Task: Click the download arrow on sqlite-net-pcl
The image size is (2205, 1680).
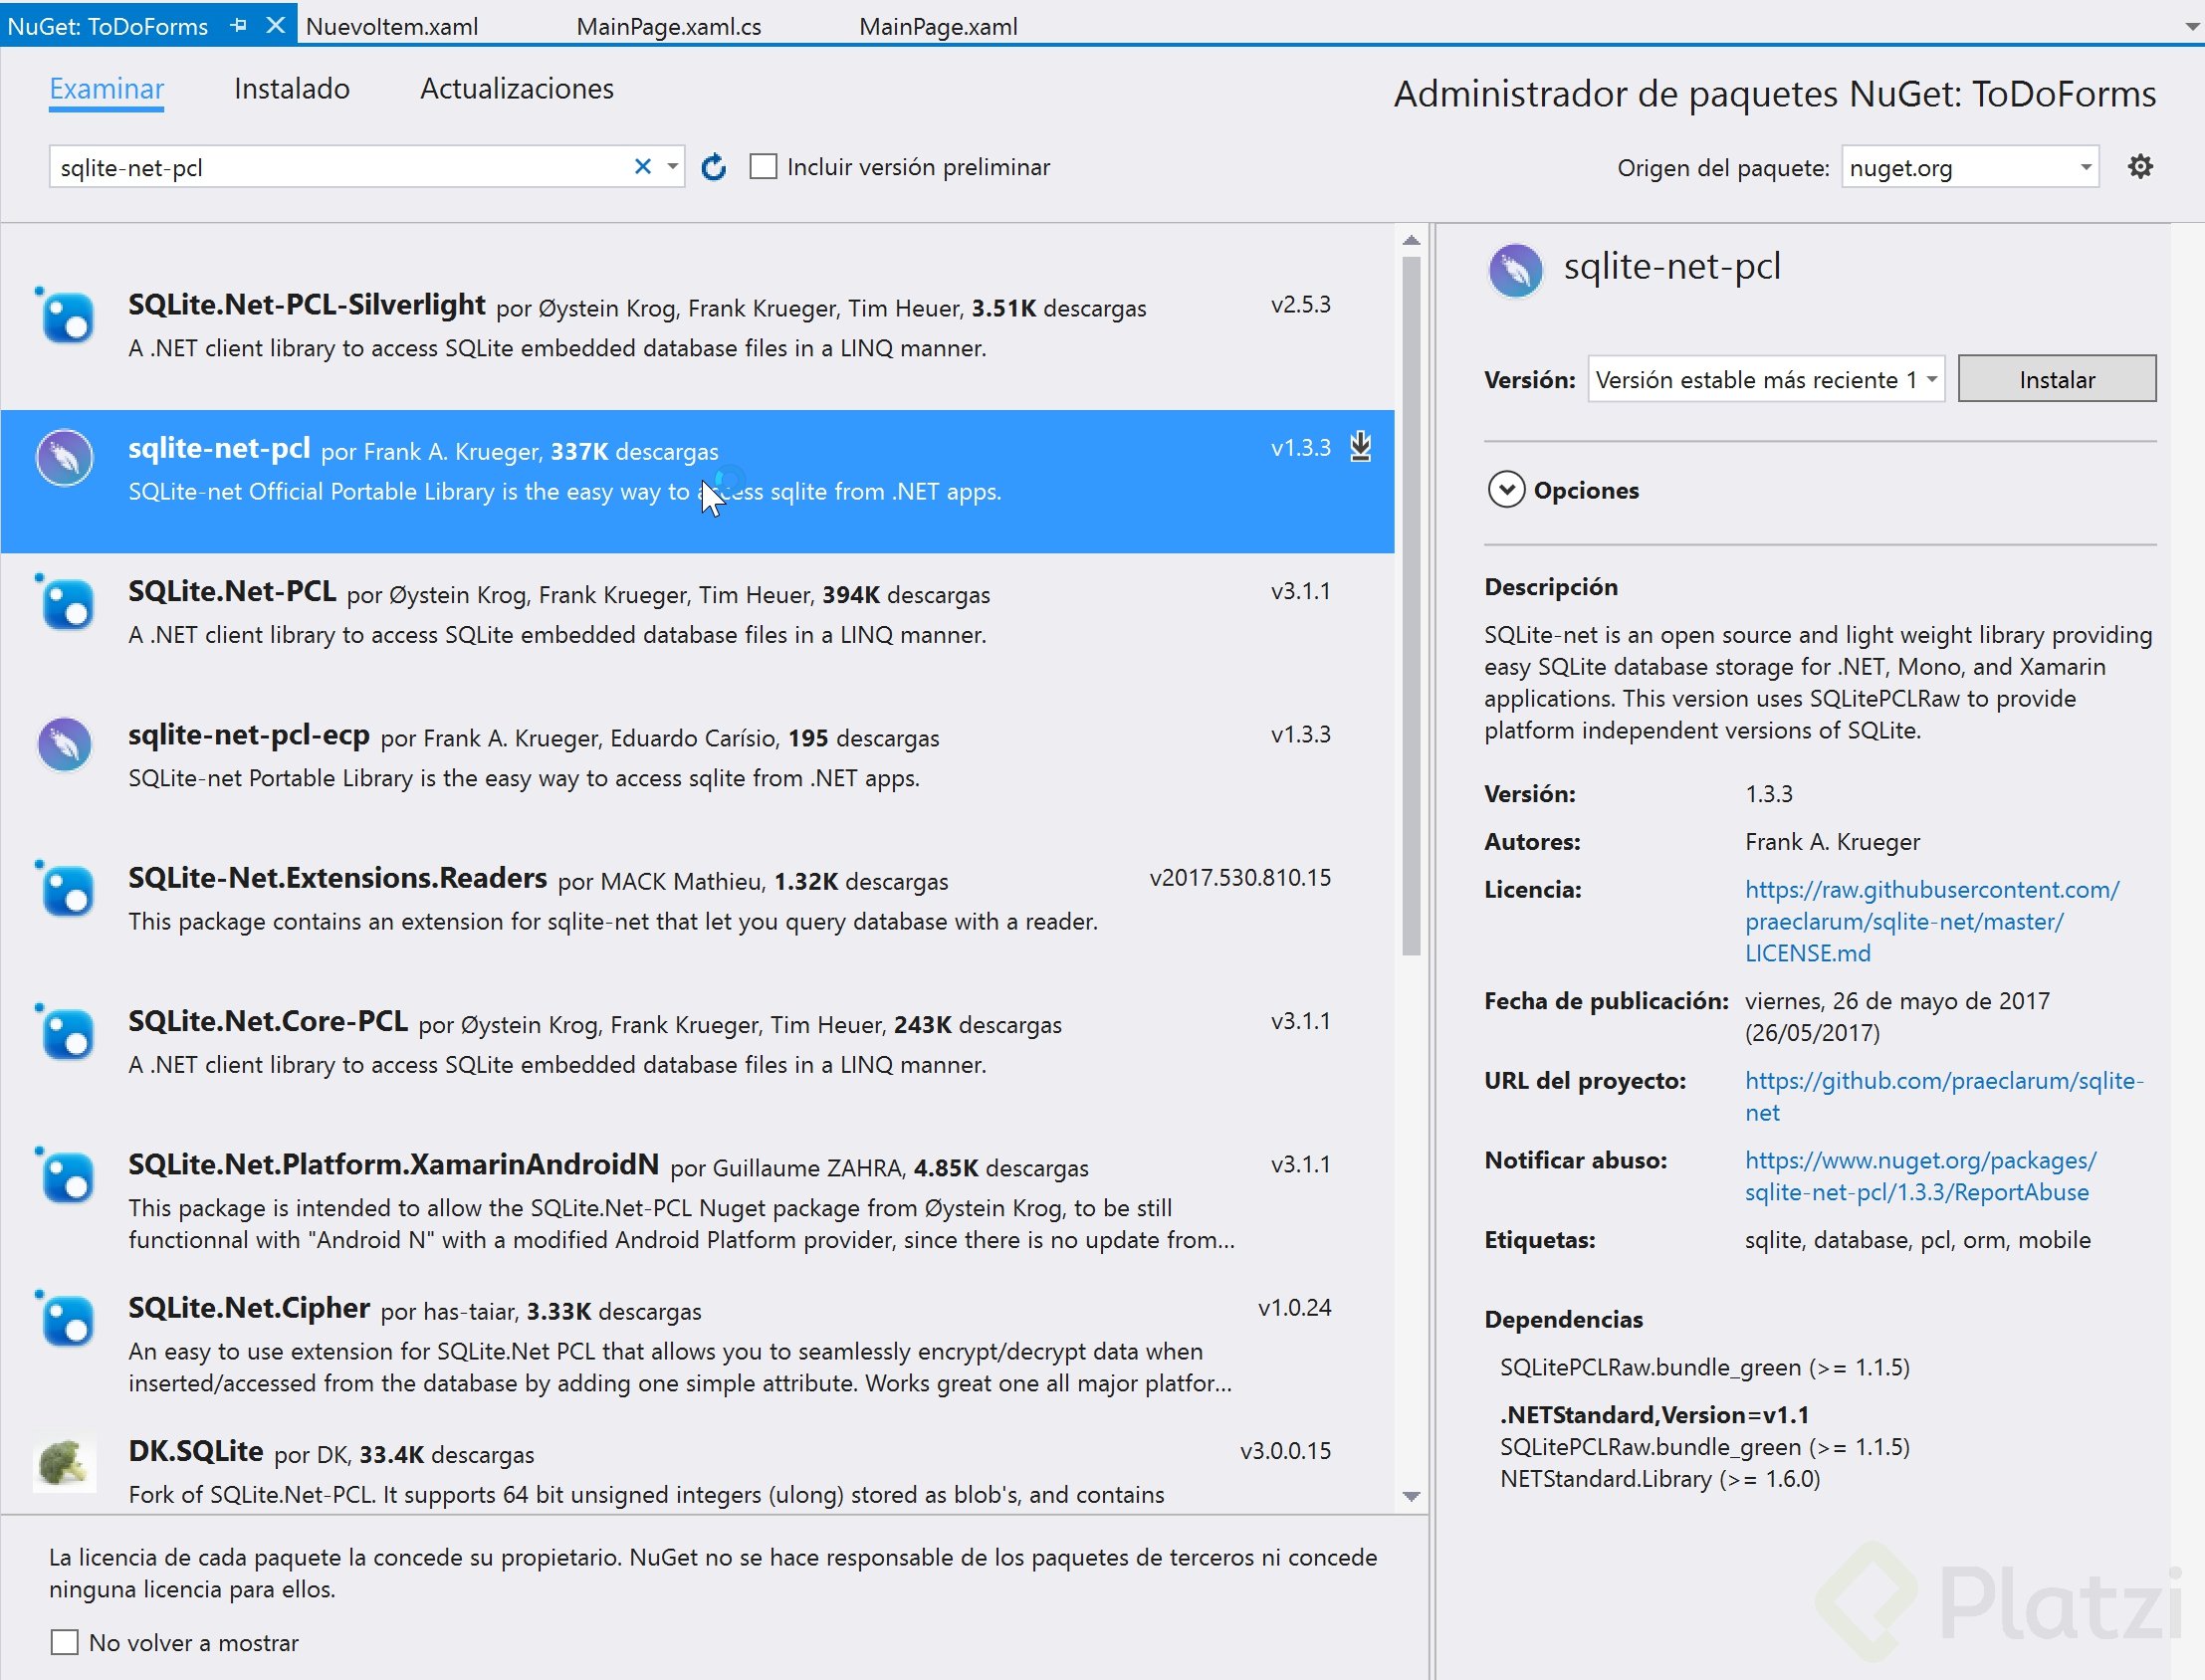Action: 1360,448
